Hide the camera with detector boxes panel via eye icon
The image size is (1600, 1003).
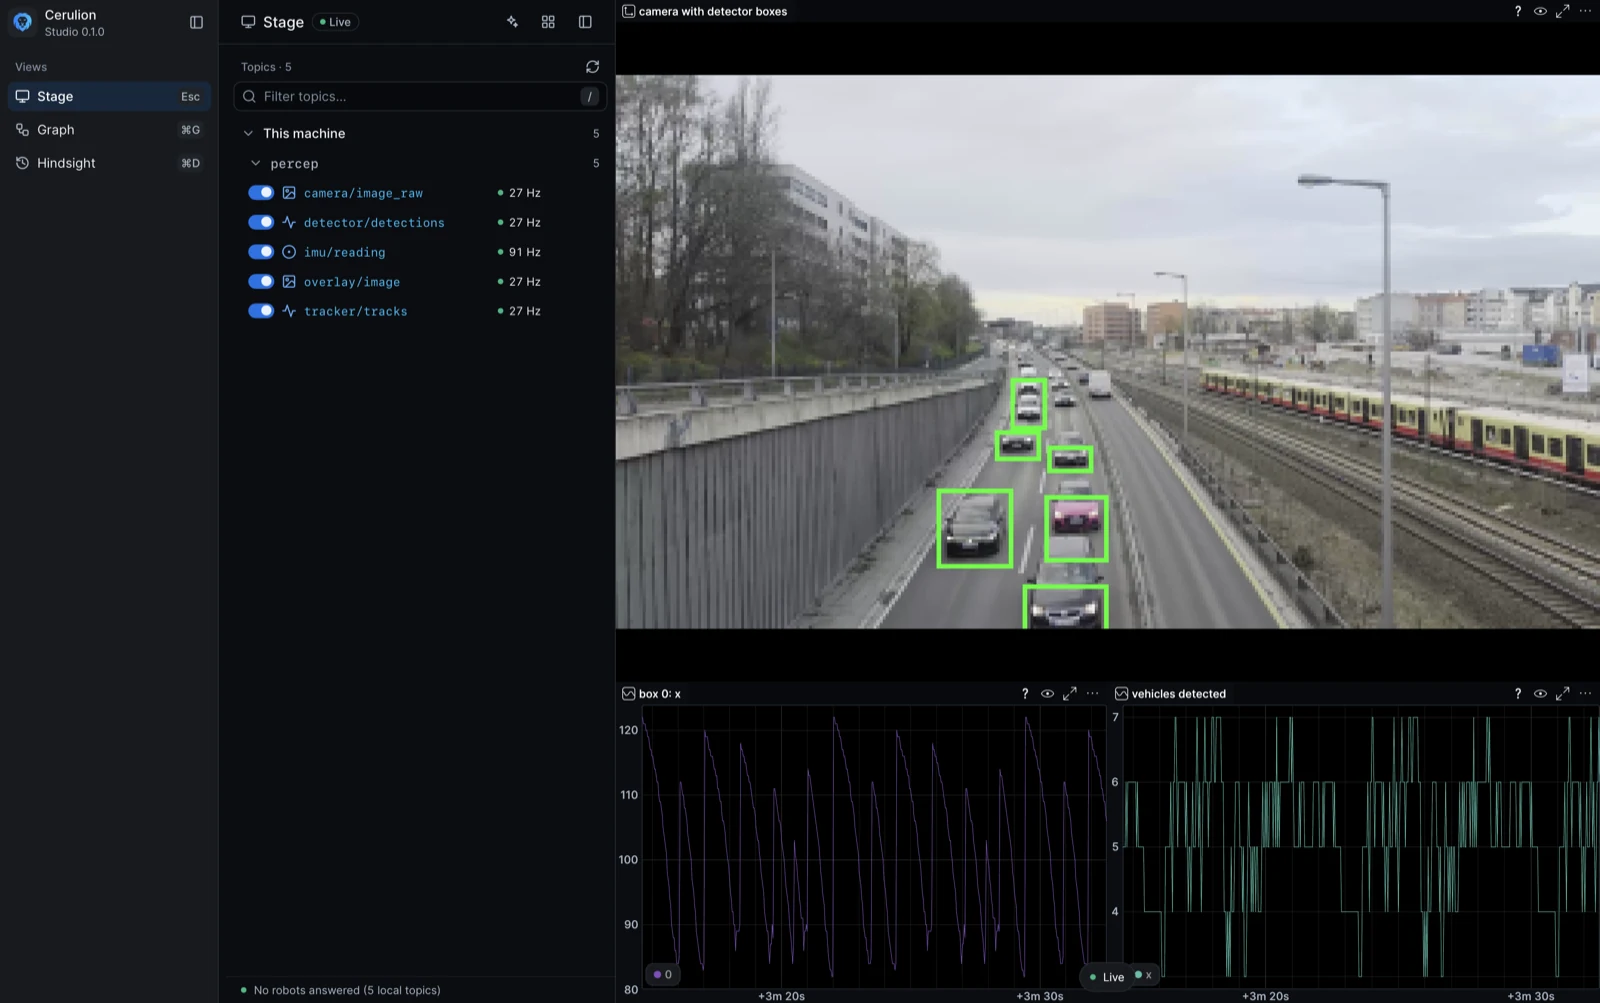[x=1540, y=11]
